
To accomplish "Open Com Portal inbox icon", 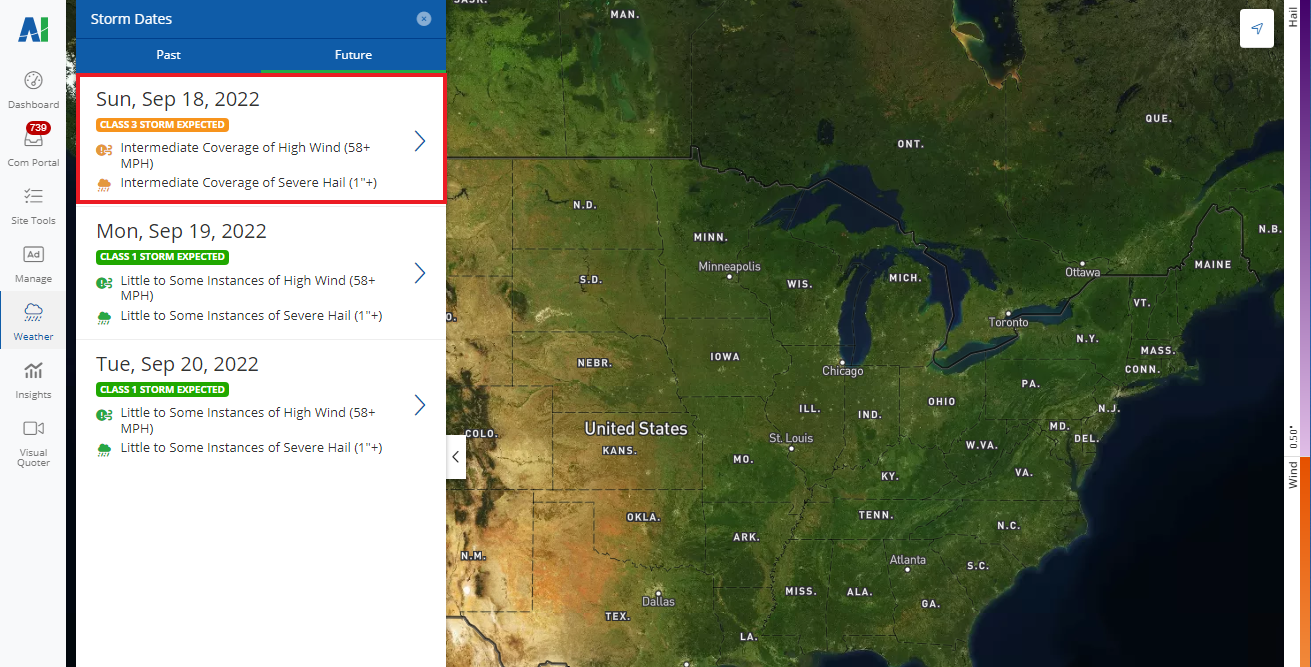I will click(33, 140).
